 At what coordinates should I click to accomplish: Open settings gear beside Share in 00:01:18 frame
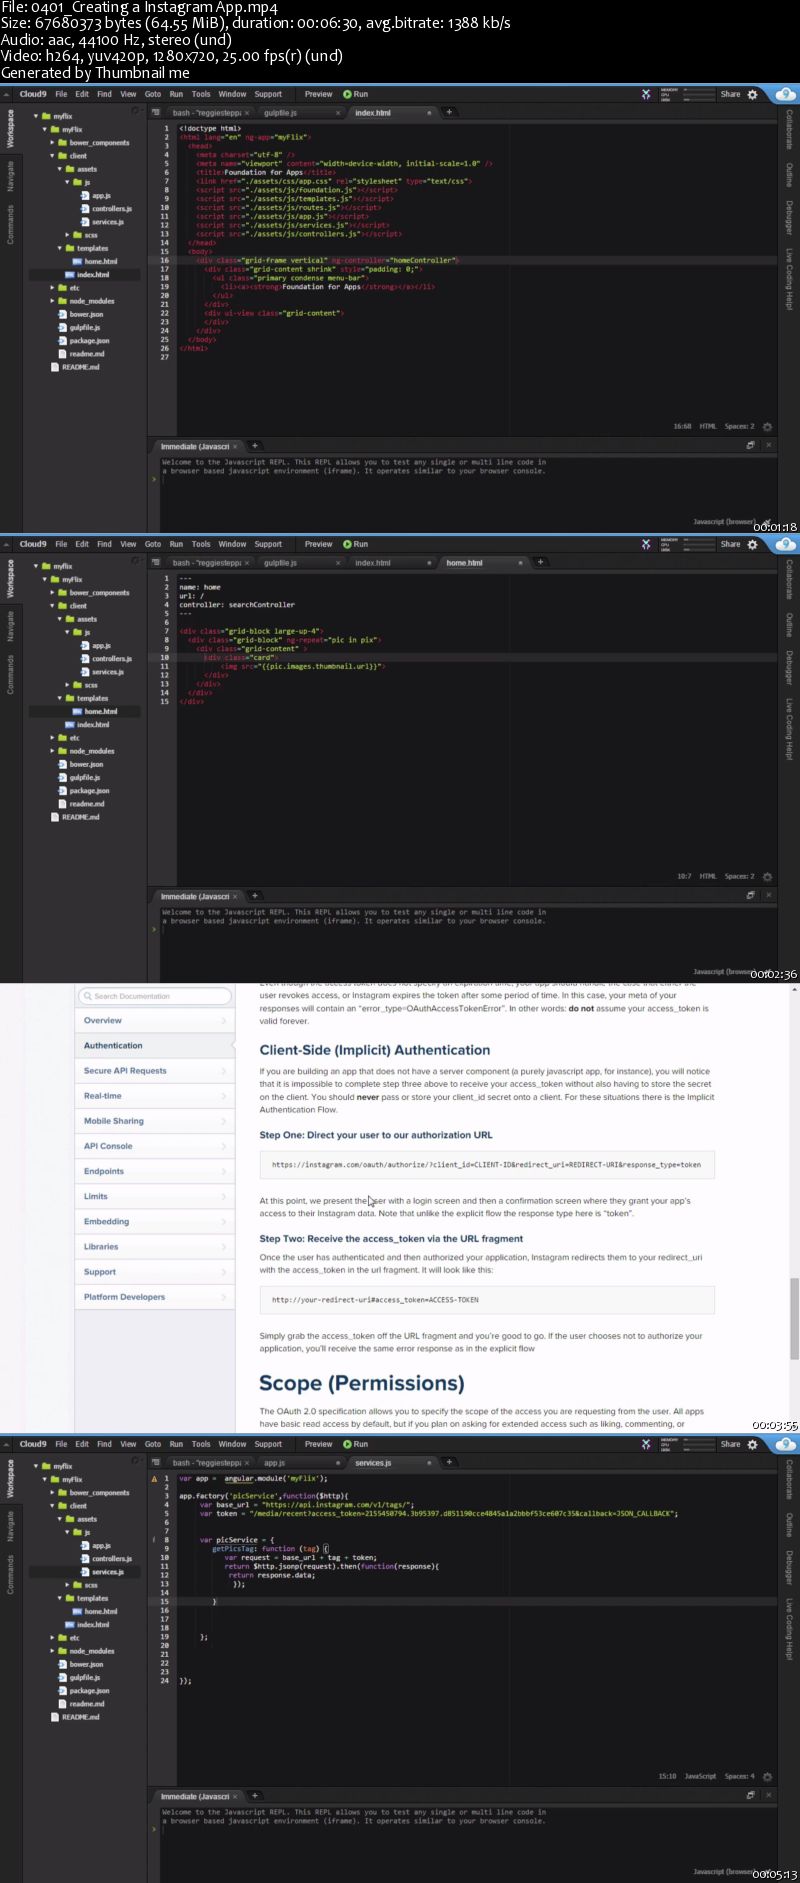click(753, 95)
